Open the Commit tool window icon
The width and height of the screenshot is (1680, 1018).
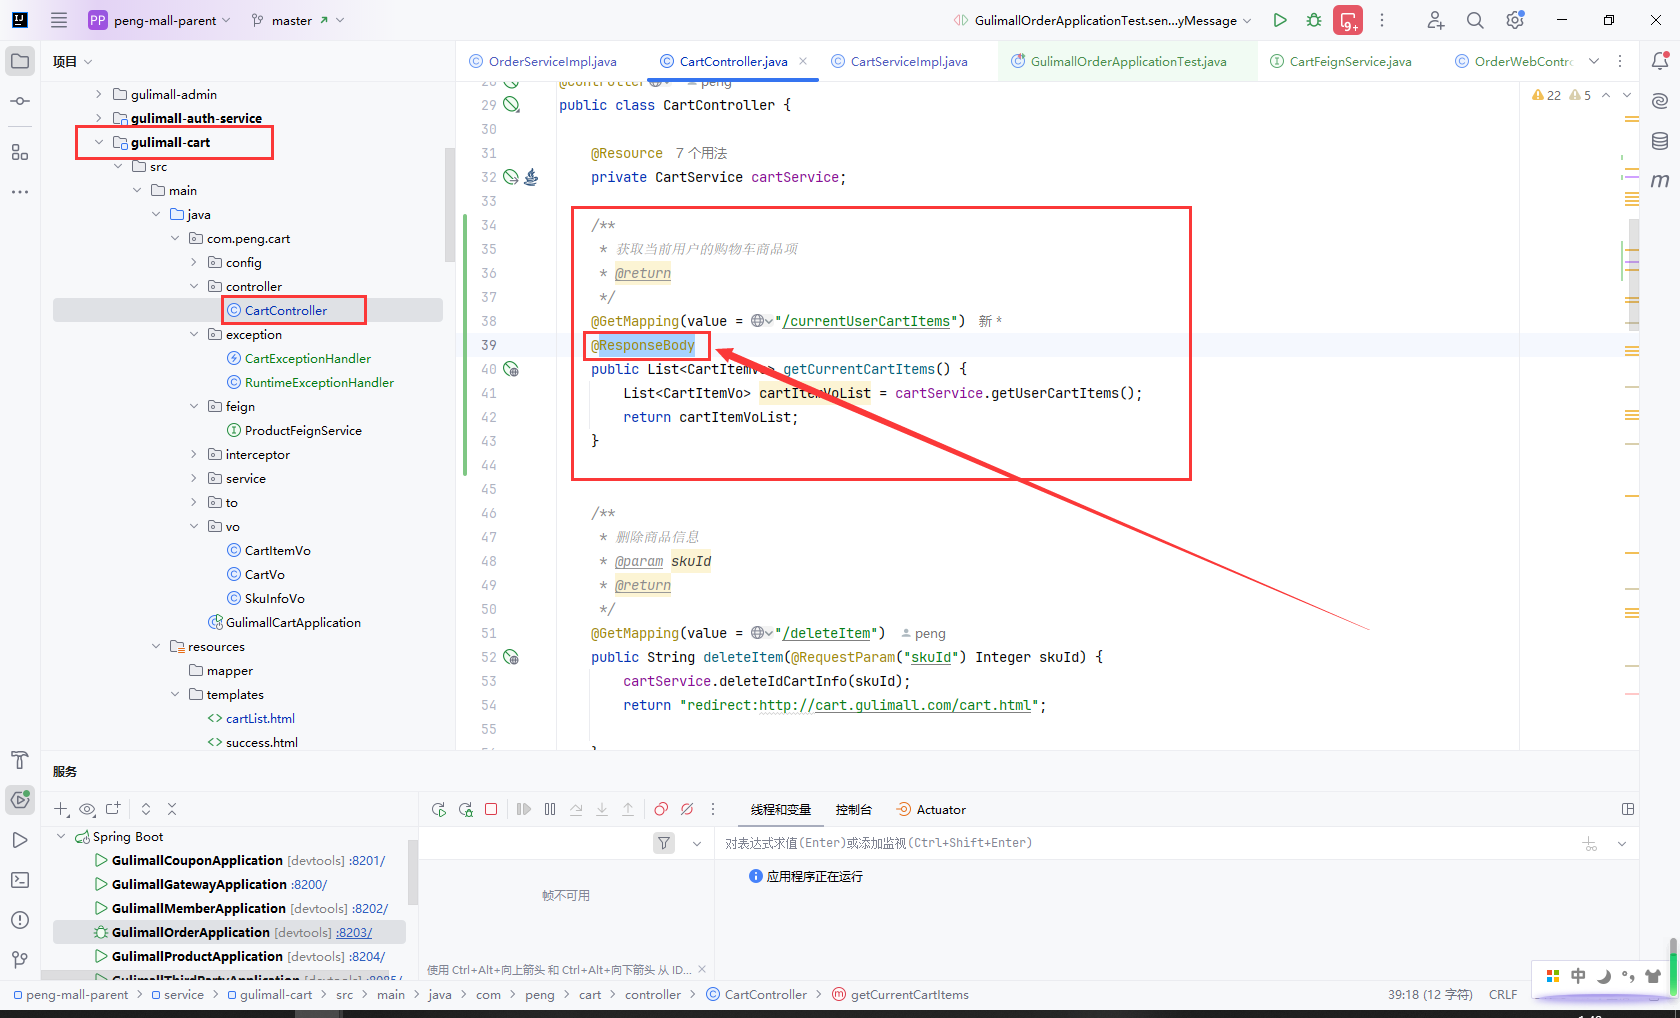20,101
